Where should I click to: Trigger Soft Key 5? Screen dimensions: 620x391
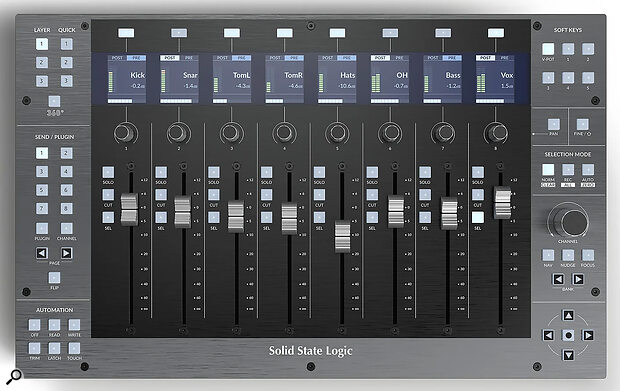(588, 77)
